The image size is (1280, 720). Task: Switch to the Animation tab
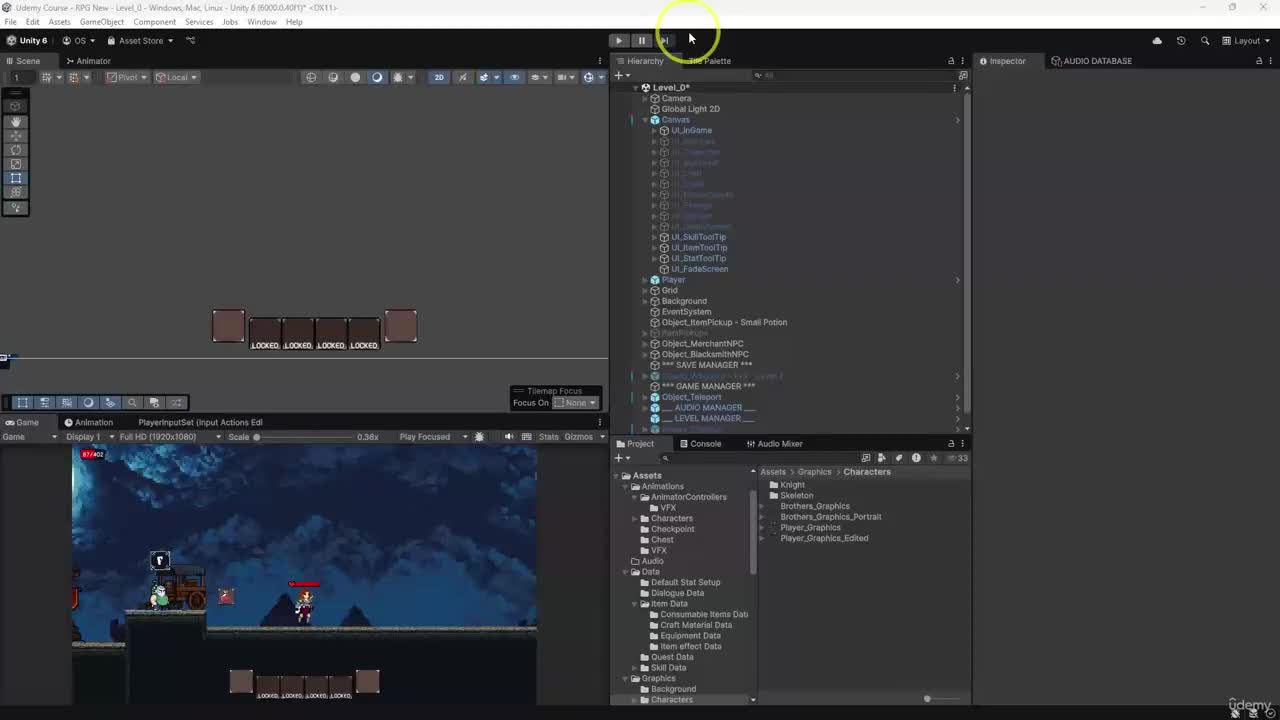(x=88, y=422)
